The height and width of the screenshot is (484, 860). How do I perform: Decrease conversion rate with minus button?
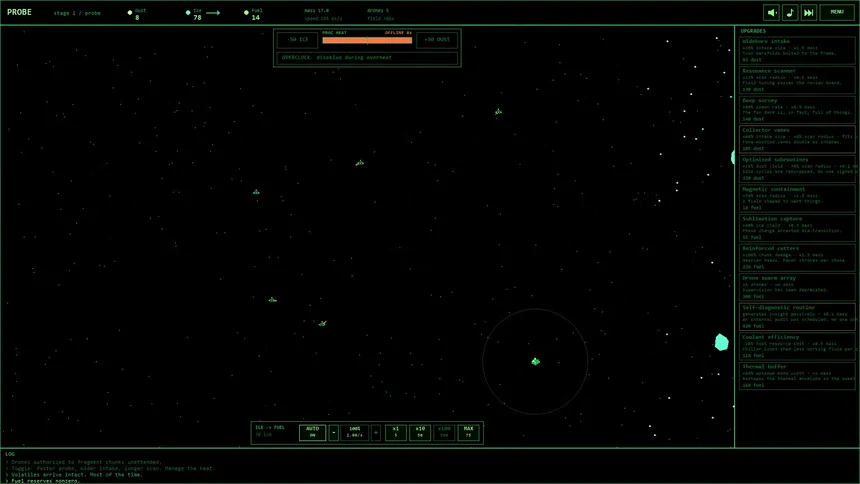pyautogui.click(x=334, y=432)
